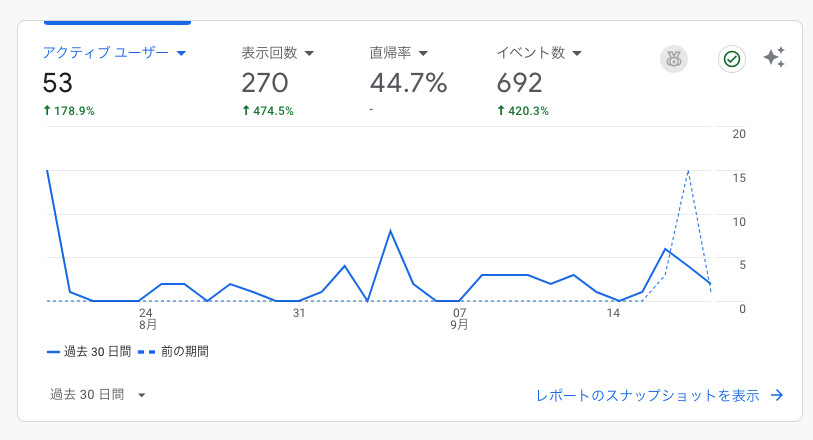Click the green up arrow beside 178.9%
This screenshot has height=440, width=813.
[47, 111]
